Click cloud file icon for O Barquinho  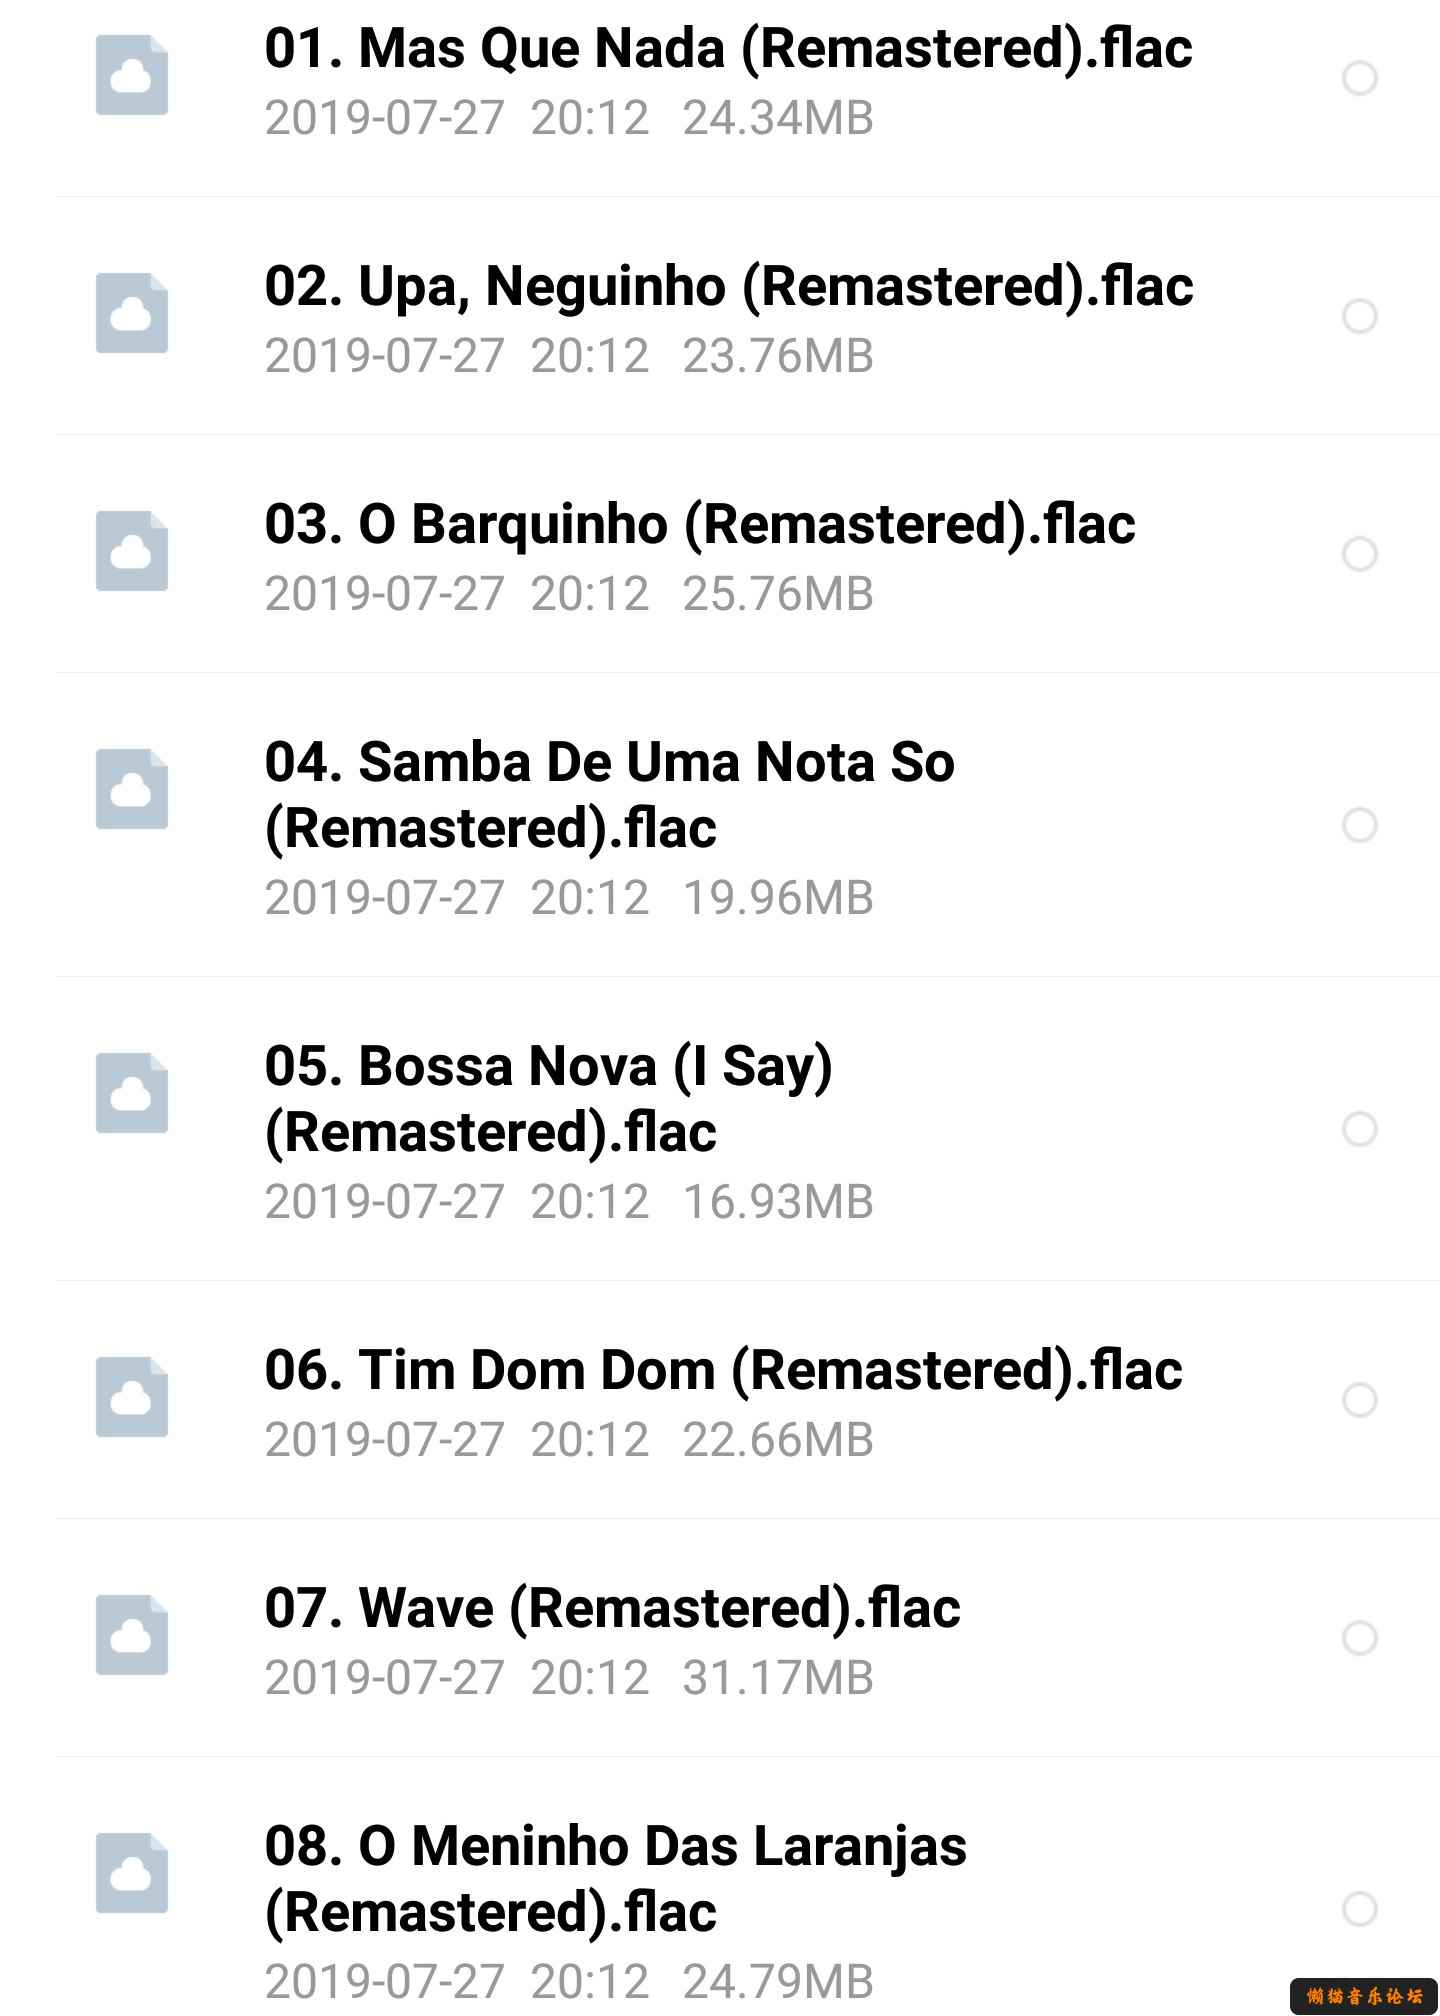pyautogui.click(x=132, y=551)
